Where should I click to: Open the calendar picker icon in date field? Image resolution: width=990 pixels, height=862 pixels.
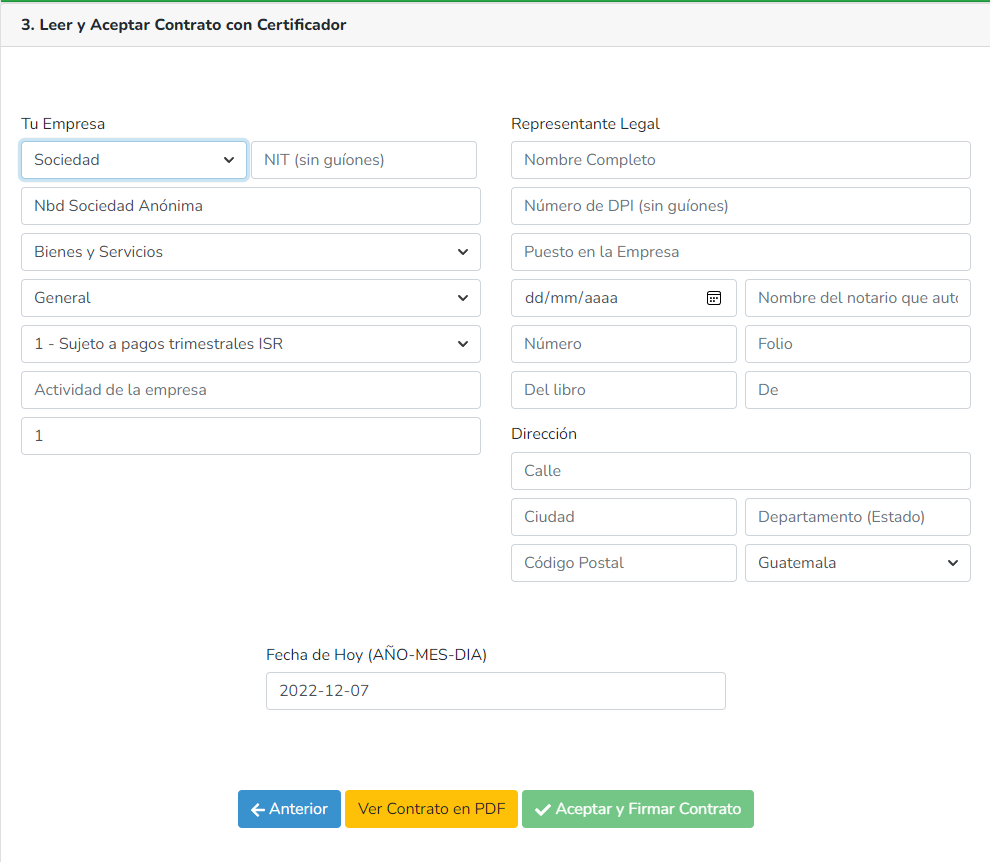click(x=714, y=298)
